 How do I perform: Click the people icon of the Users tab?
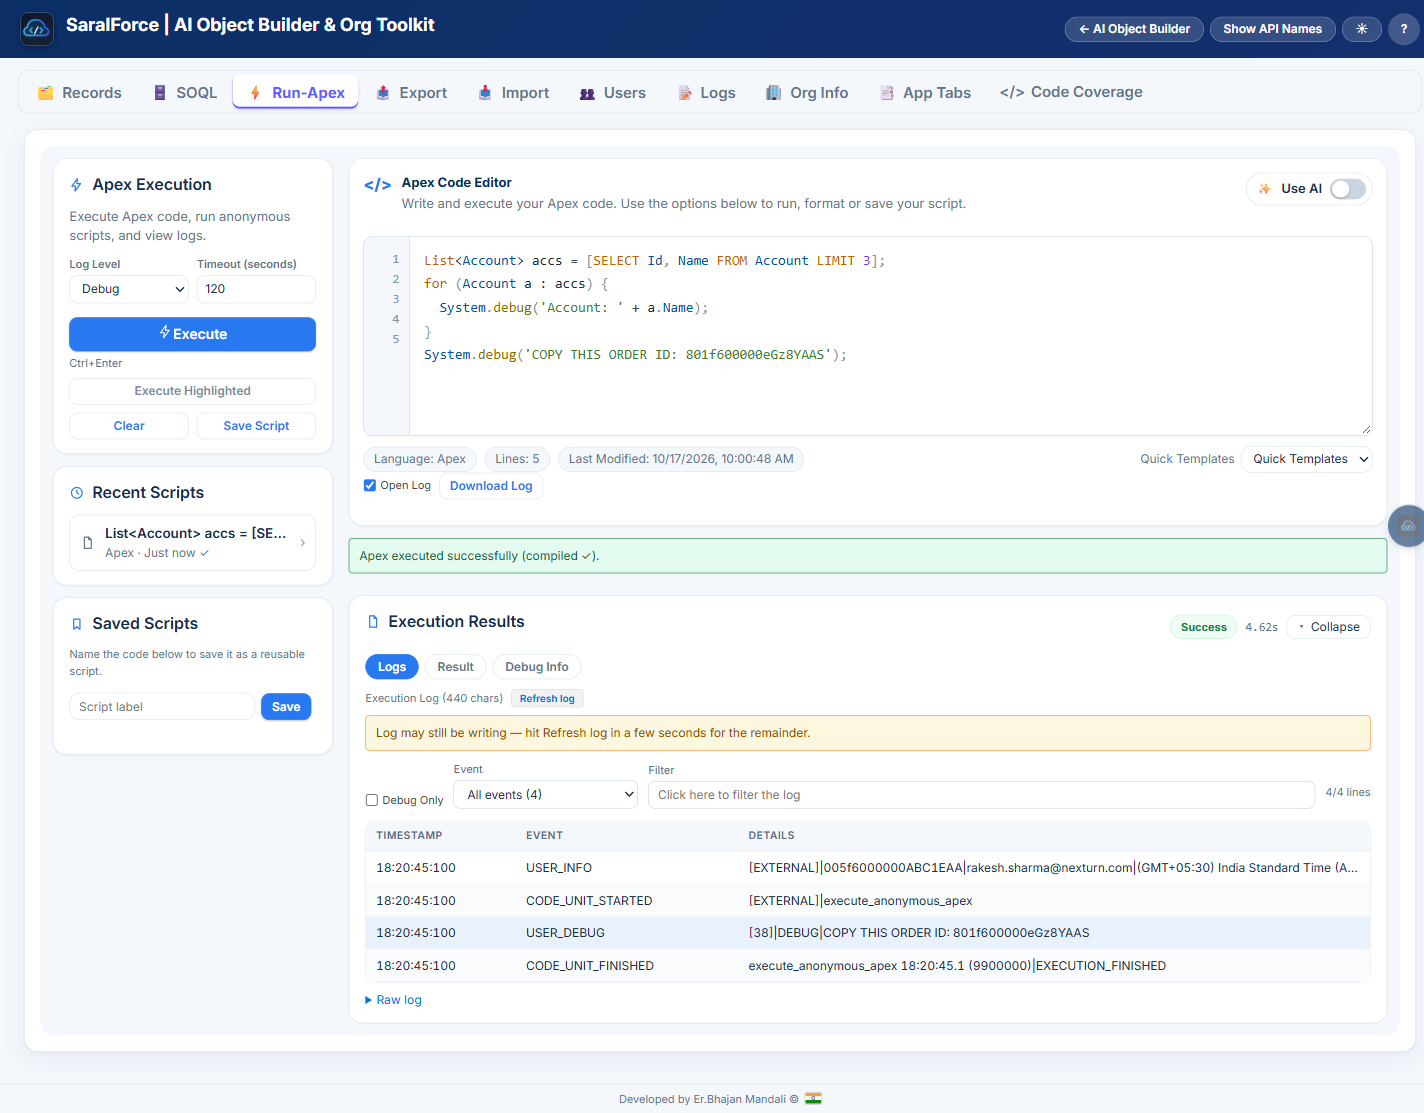click(x=588, y=94)
